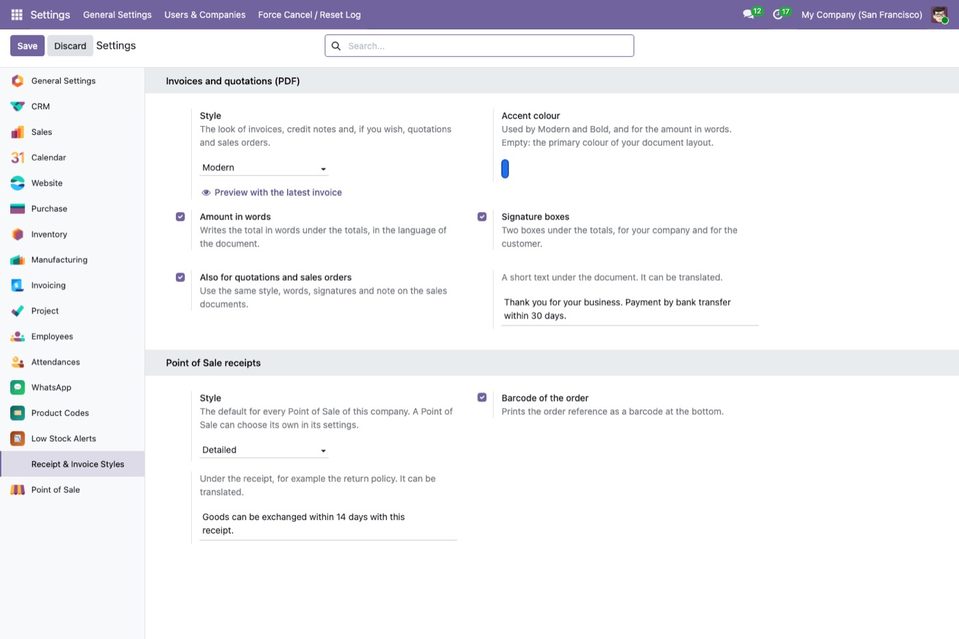
Task: Open the My Company (San Francisco) switcher
Action: click(x=861, y=15)
